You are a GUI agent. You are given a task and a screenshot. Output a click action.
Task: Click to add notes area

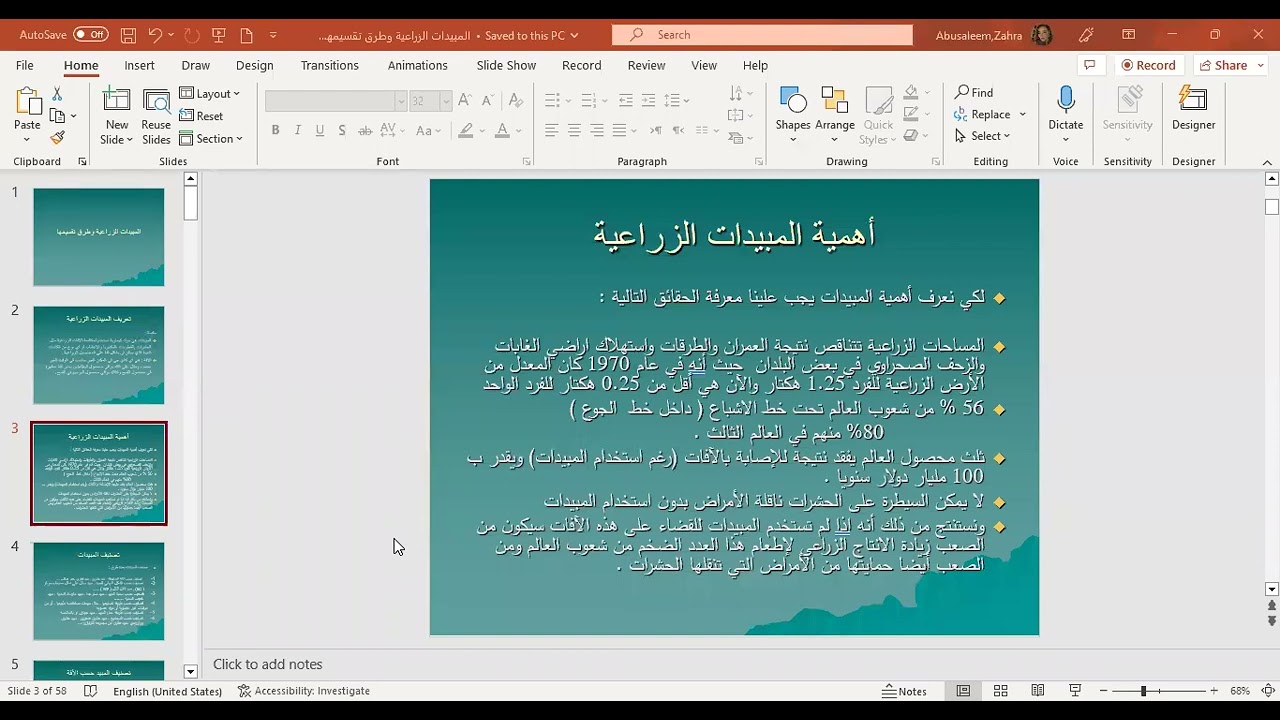tap(268, 664)
